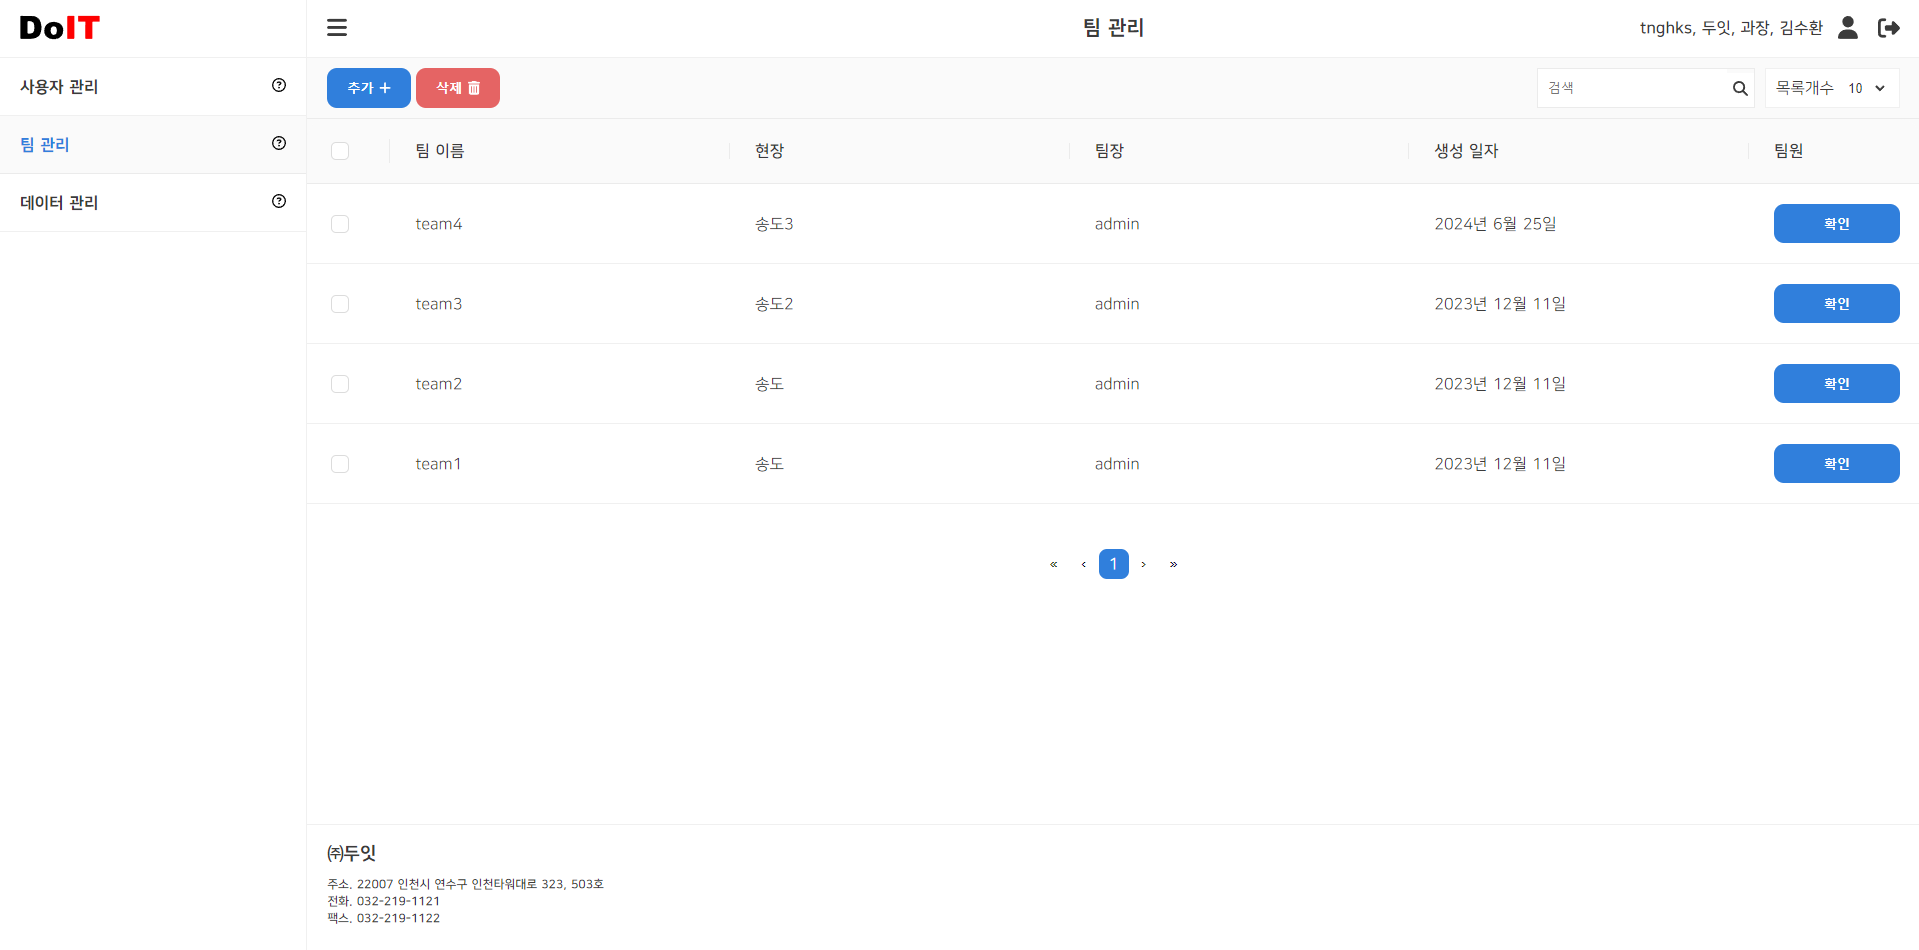Click 확인 button for team4

tap(1836, 224)
